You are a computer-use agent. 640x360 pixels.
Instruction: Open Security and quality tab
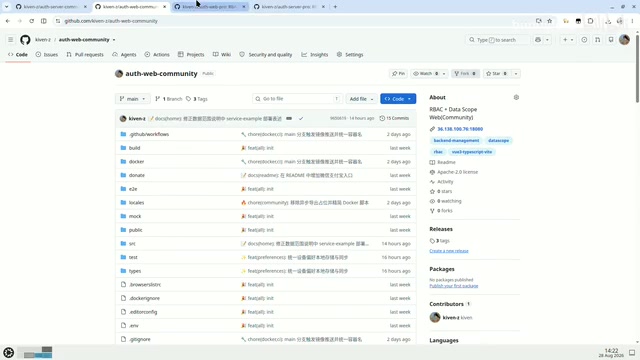[x=266, y=54]
